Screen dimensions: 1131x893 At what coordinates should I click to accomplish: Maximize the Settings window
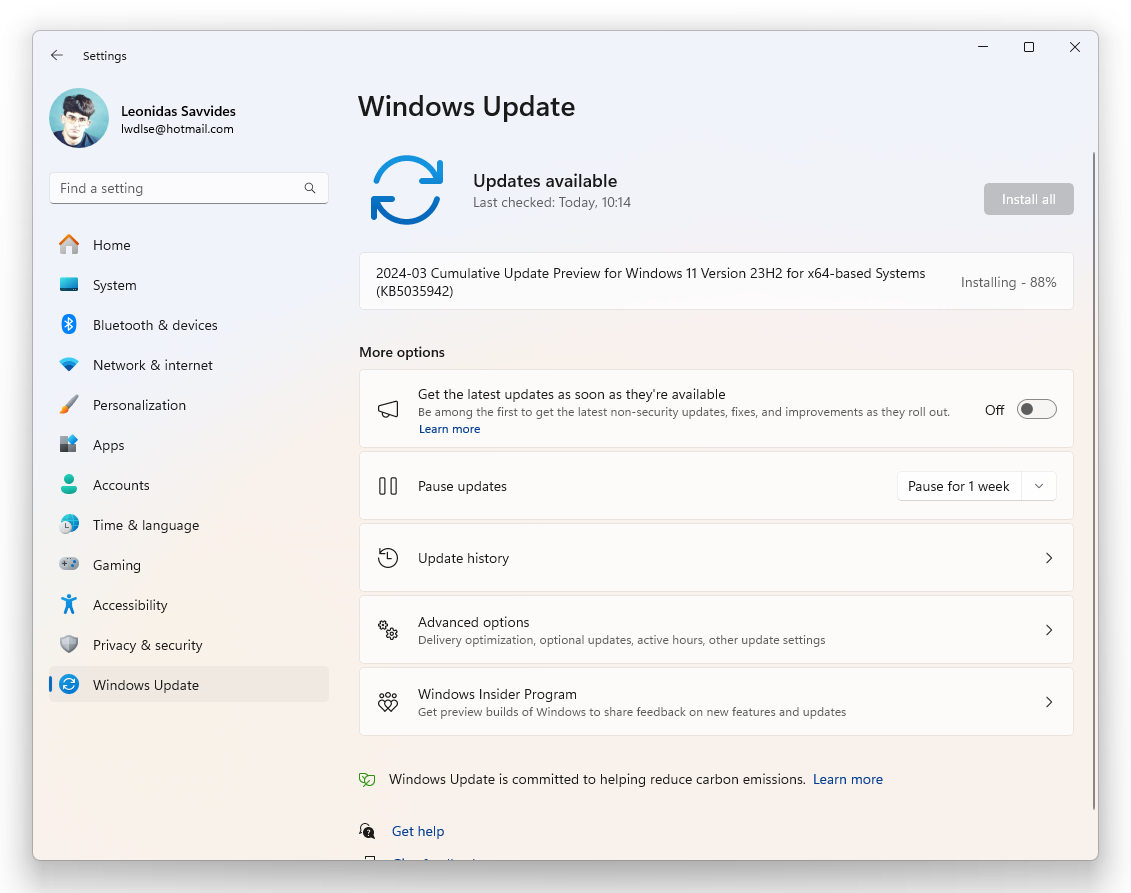(1029, 47)
